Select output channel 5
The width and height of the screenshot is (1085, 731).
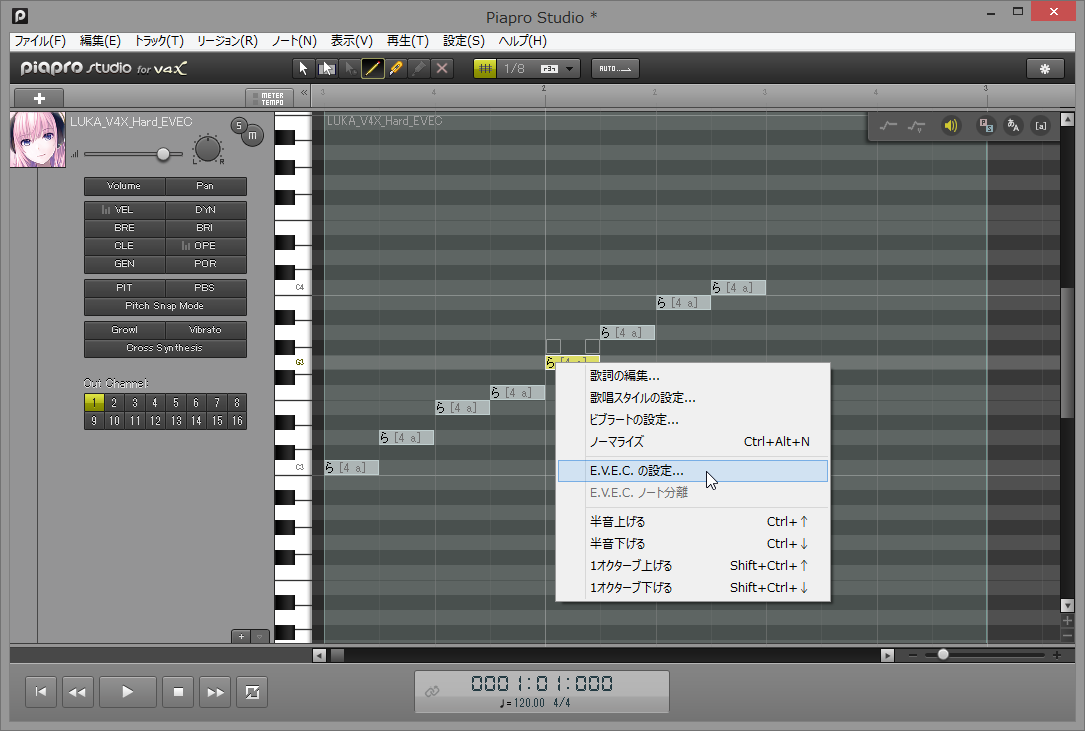click(176, 402)
